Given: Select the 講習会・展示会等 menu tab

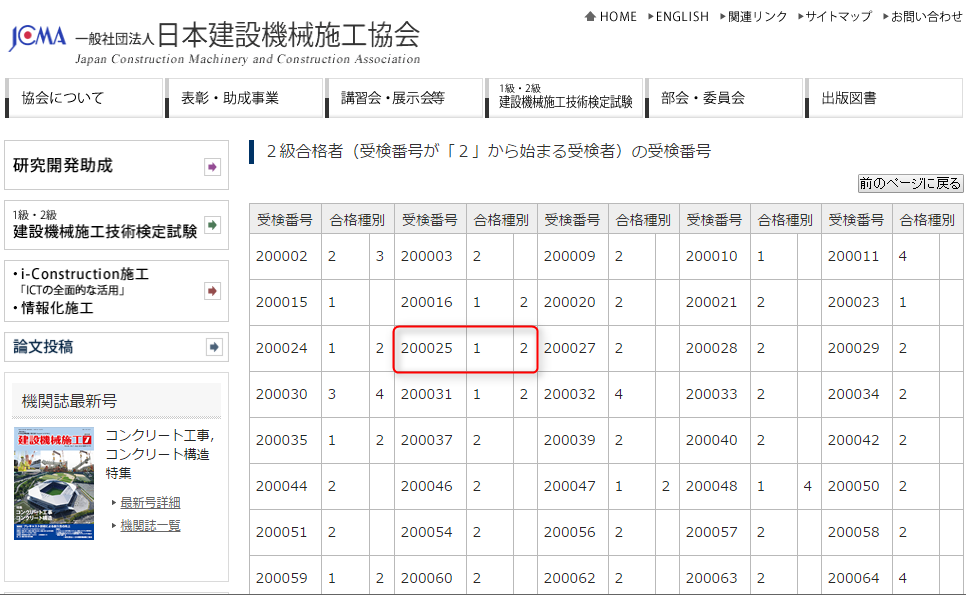Looking at the screenshot, I should click(x=405, y=98).
